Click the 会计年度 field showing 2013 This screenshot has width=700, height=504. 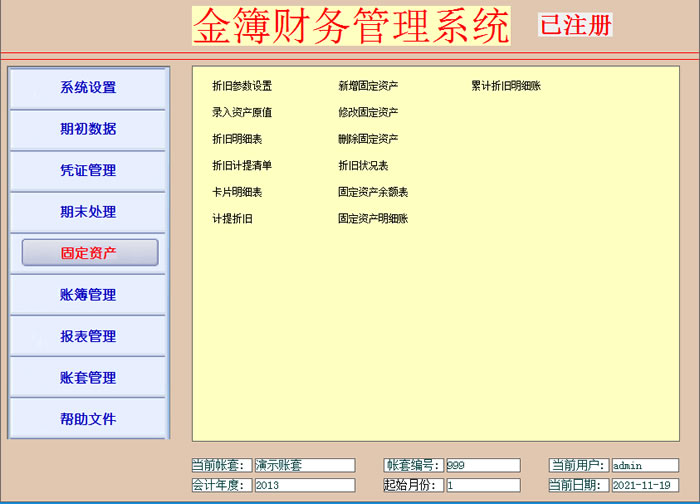305,485
